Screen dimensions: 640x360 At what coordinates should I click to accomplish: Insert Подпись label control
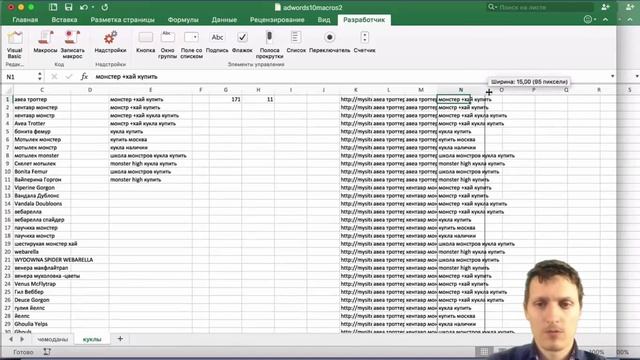point(217,42)
